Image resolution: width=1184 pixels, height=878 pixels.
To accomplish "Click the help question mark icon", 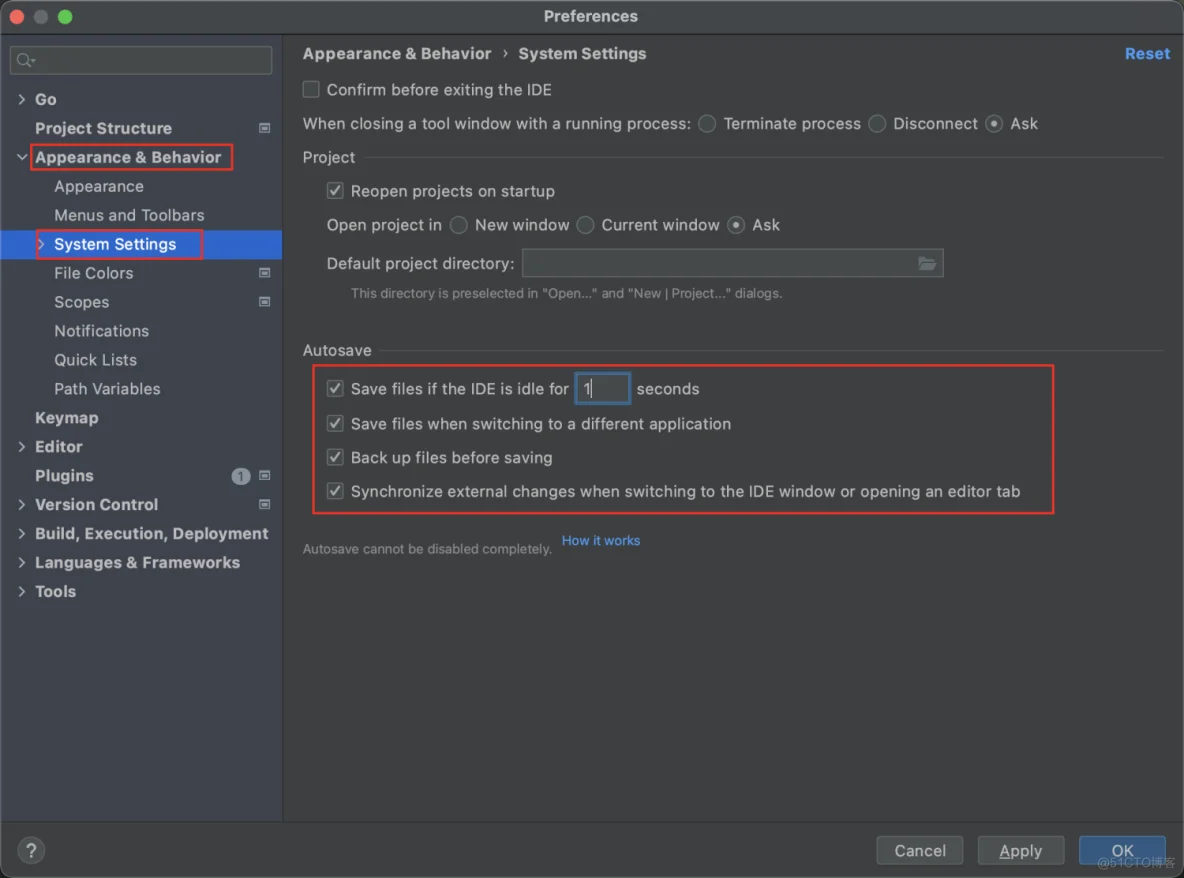I will click(x=31, y=851).
